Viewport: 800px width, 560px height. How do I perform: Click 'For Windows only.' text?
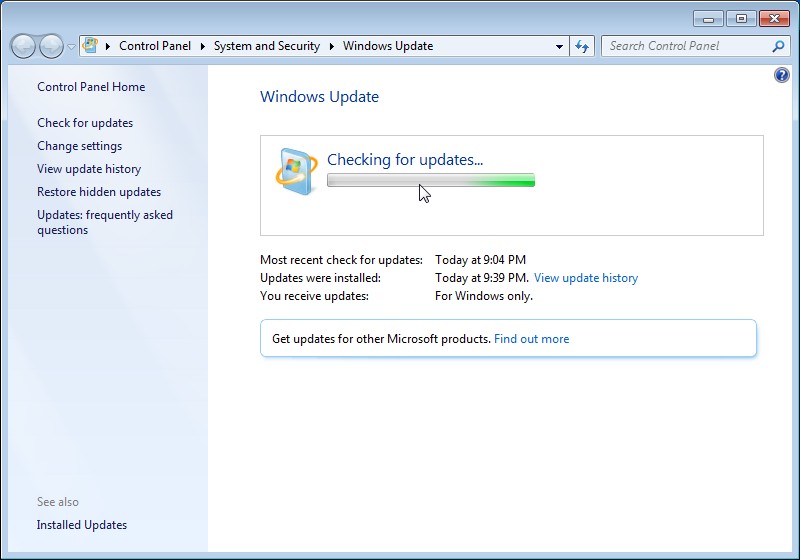pyautogui.click(x=484, y=296)
